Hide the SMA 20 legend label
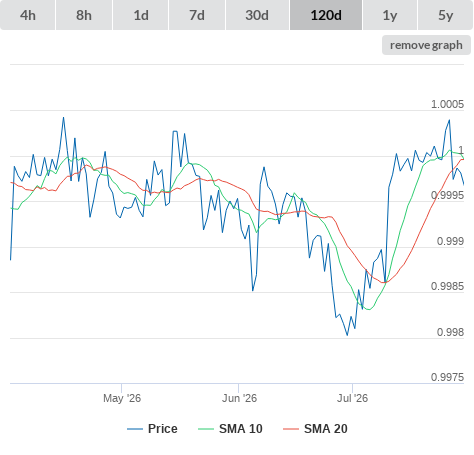This screenshot has height=455, width=474. (326, 429)
